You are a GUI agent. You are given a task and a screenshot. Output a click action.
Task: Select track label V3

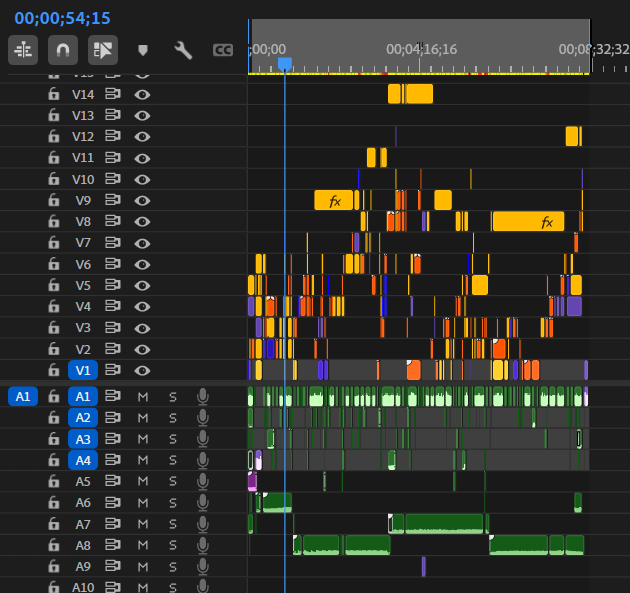[x=83, y=328]
